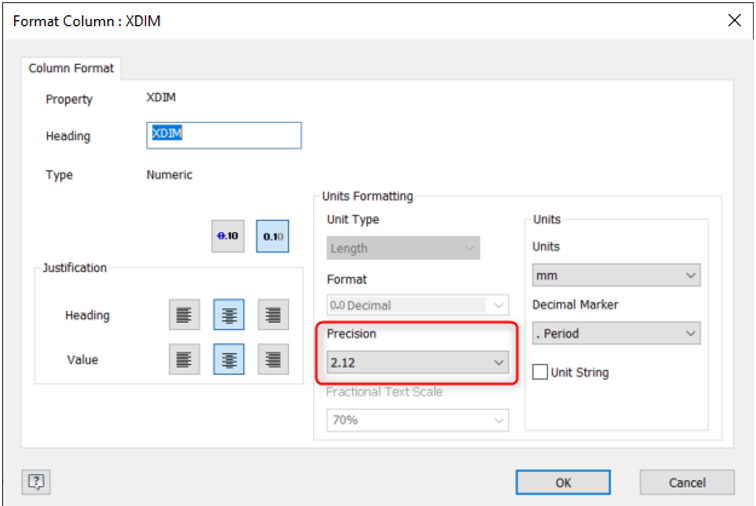Right-justify the Heading text
756x506 pixels.
273,315
